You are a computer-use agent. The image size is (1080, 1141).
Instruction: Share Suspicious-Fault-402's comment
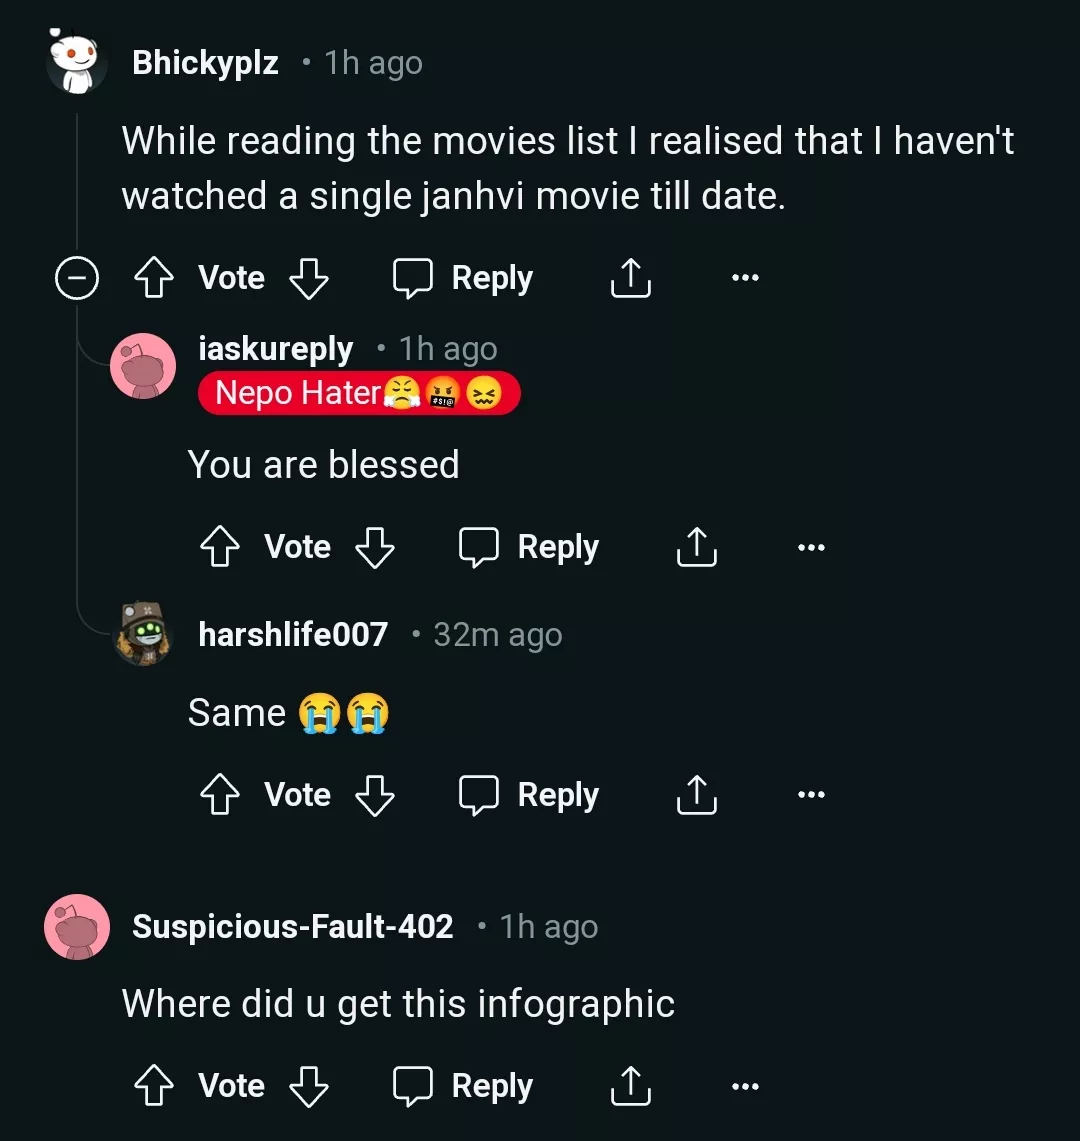point(630,1086)
